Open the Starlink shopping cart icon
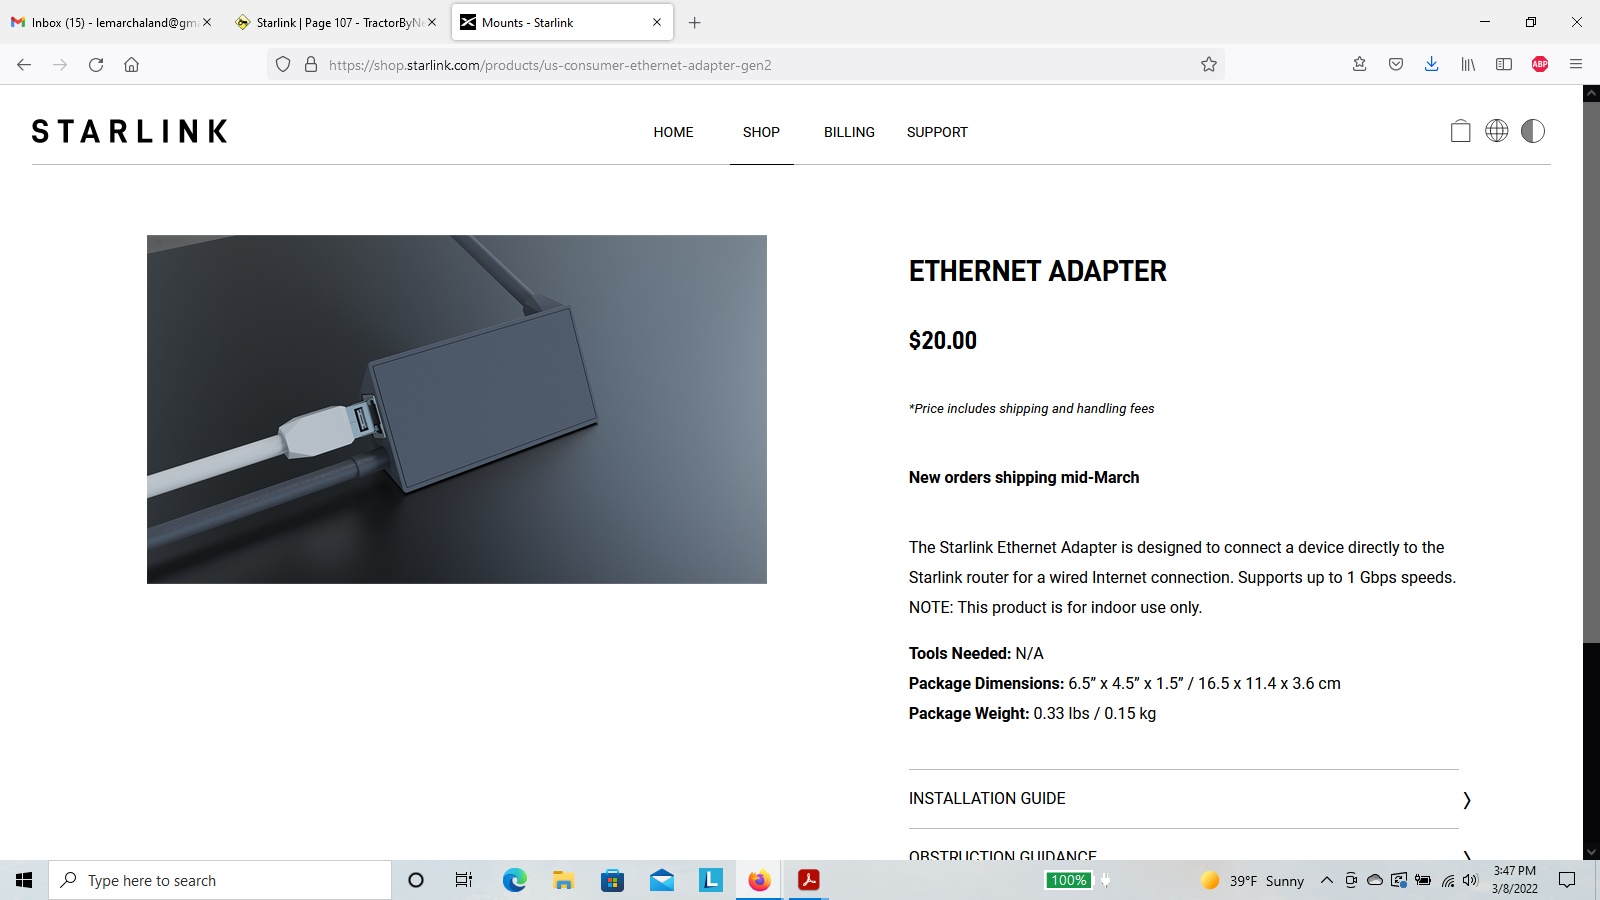 (x=1460, y=131)
